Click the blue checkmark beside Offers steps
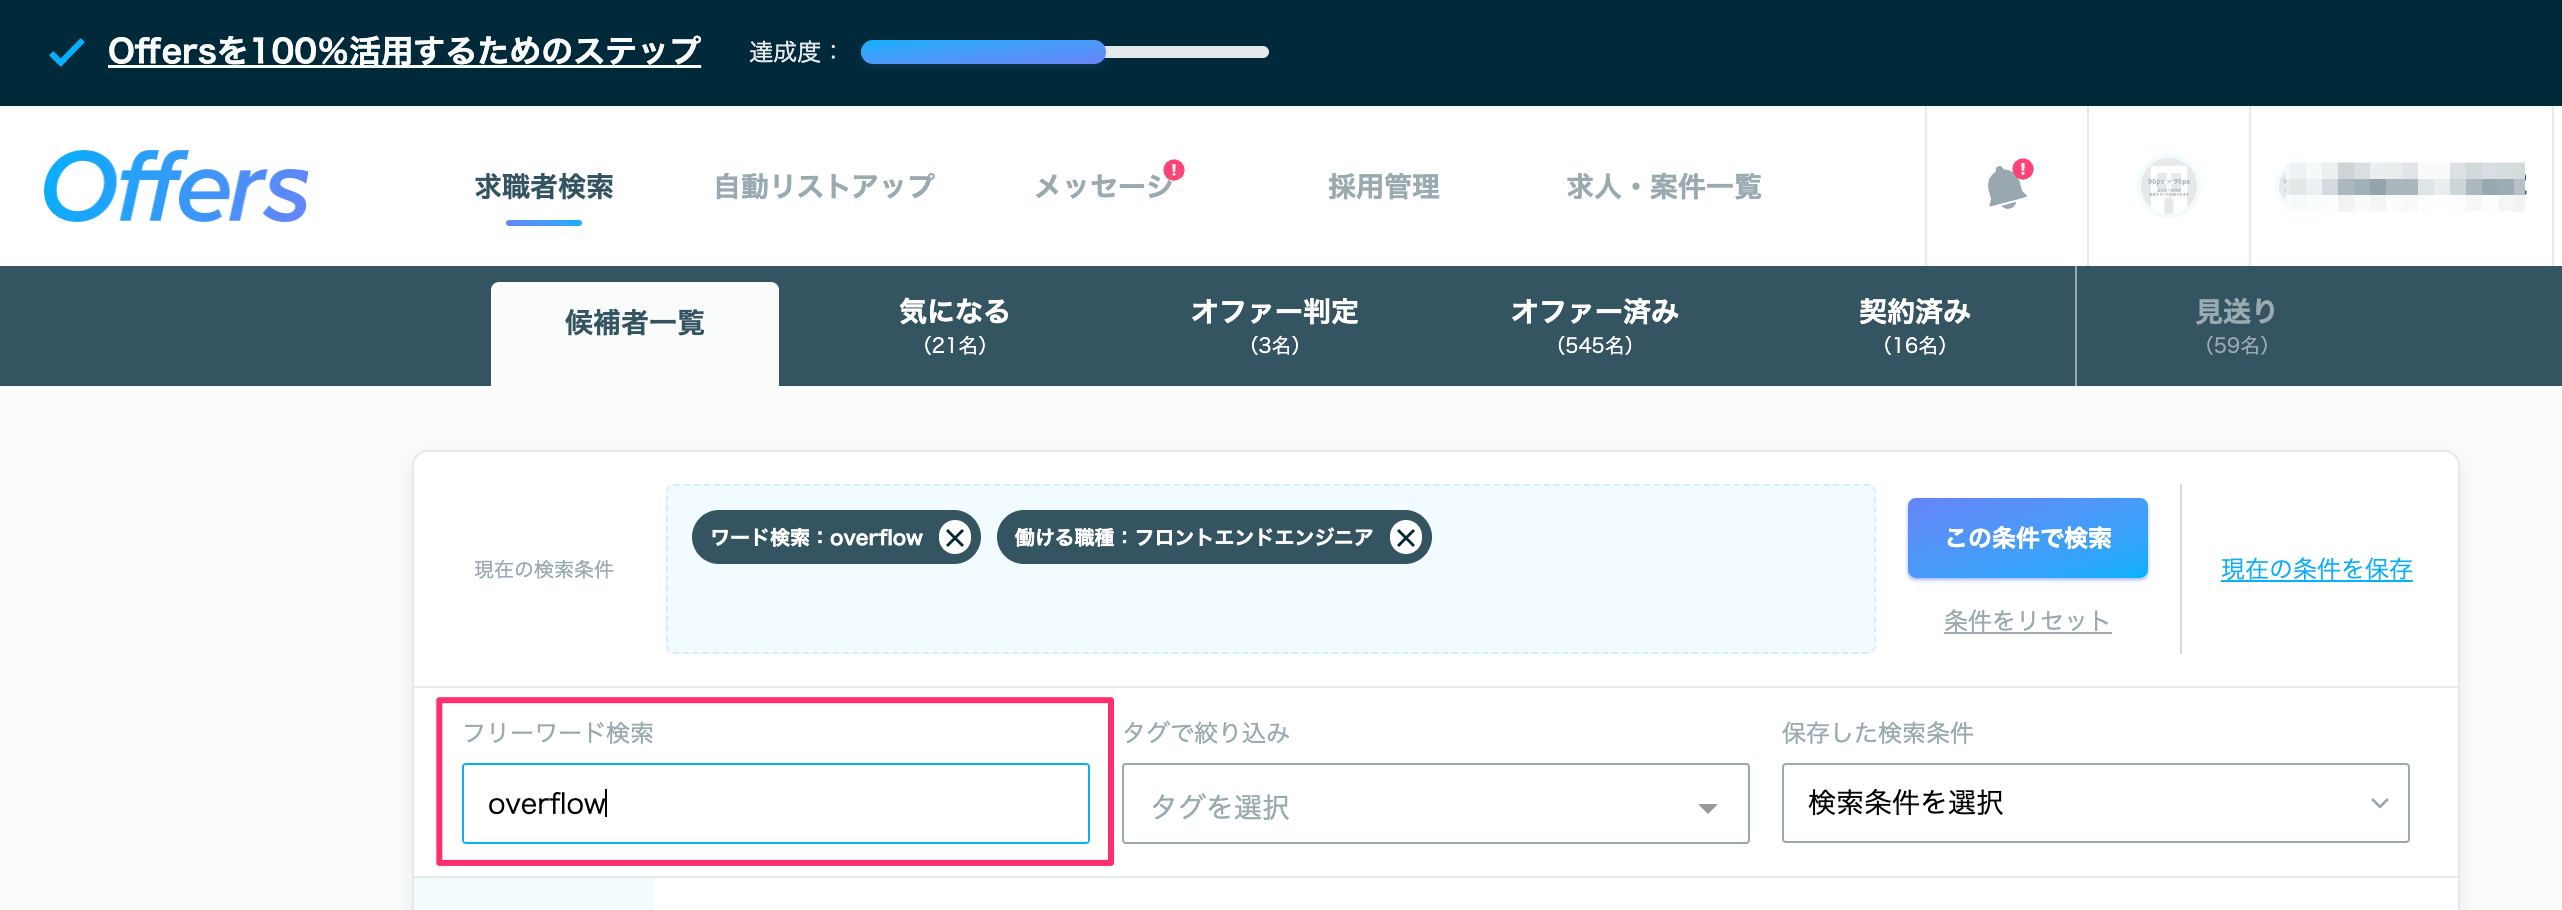Viewport: 2562px width, 910px height. 66,52
